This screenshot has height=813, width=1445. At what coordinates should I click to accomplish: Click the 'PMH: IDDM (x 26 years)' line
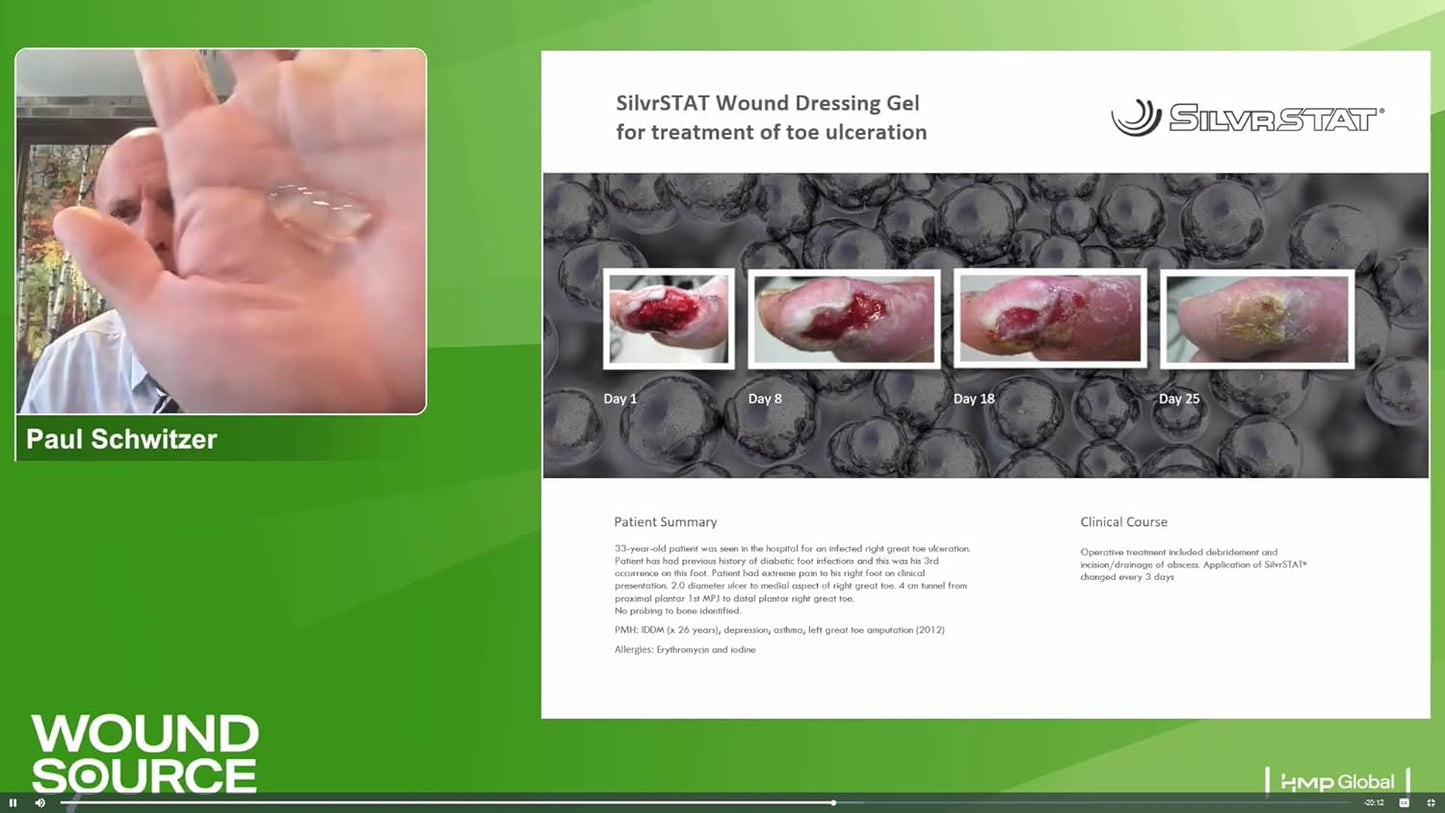point(779,630)
